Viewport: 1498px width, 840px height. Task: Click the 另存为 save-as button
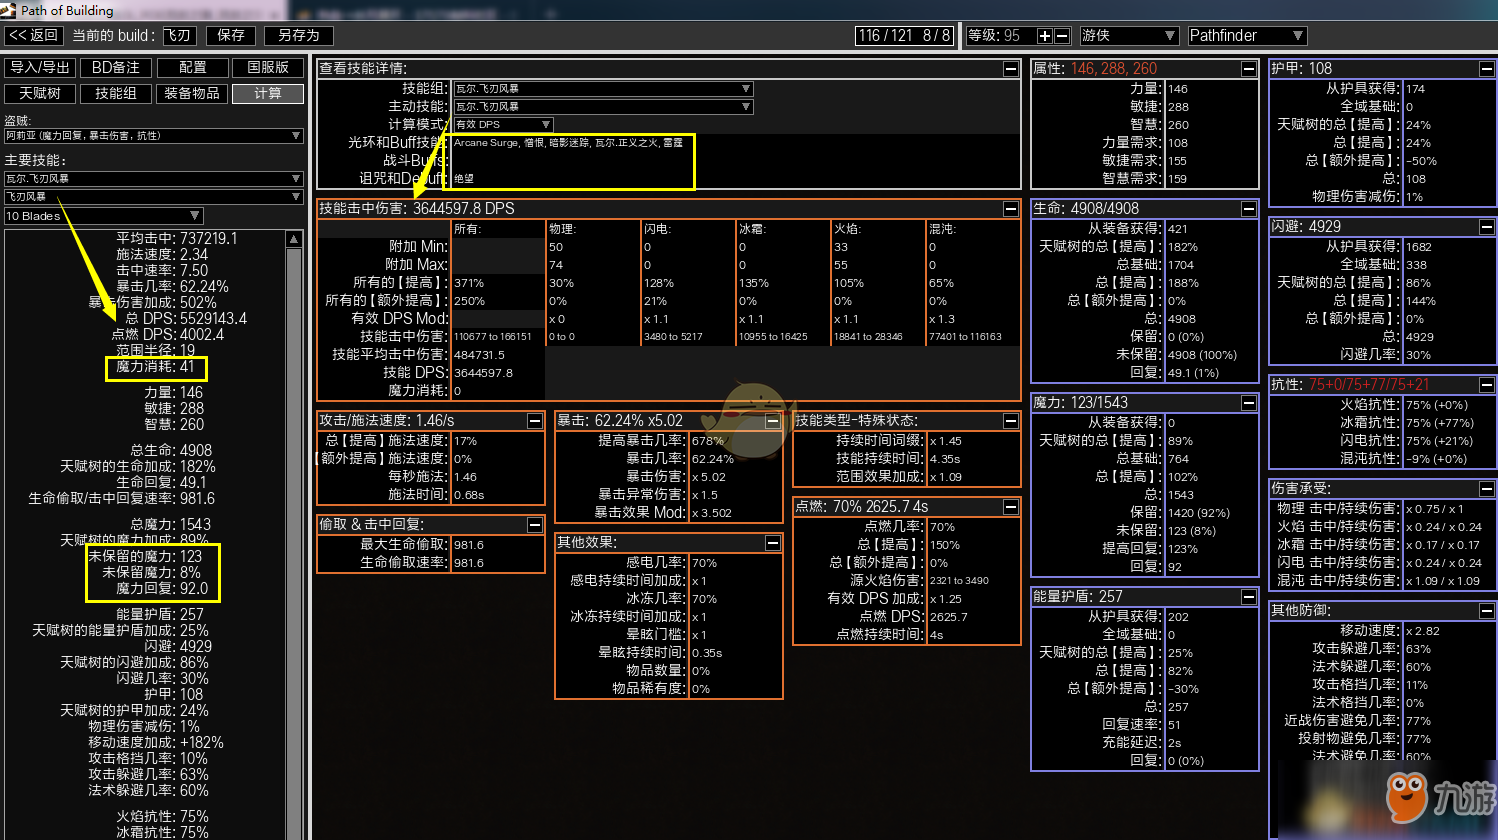pos(299,35)
